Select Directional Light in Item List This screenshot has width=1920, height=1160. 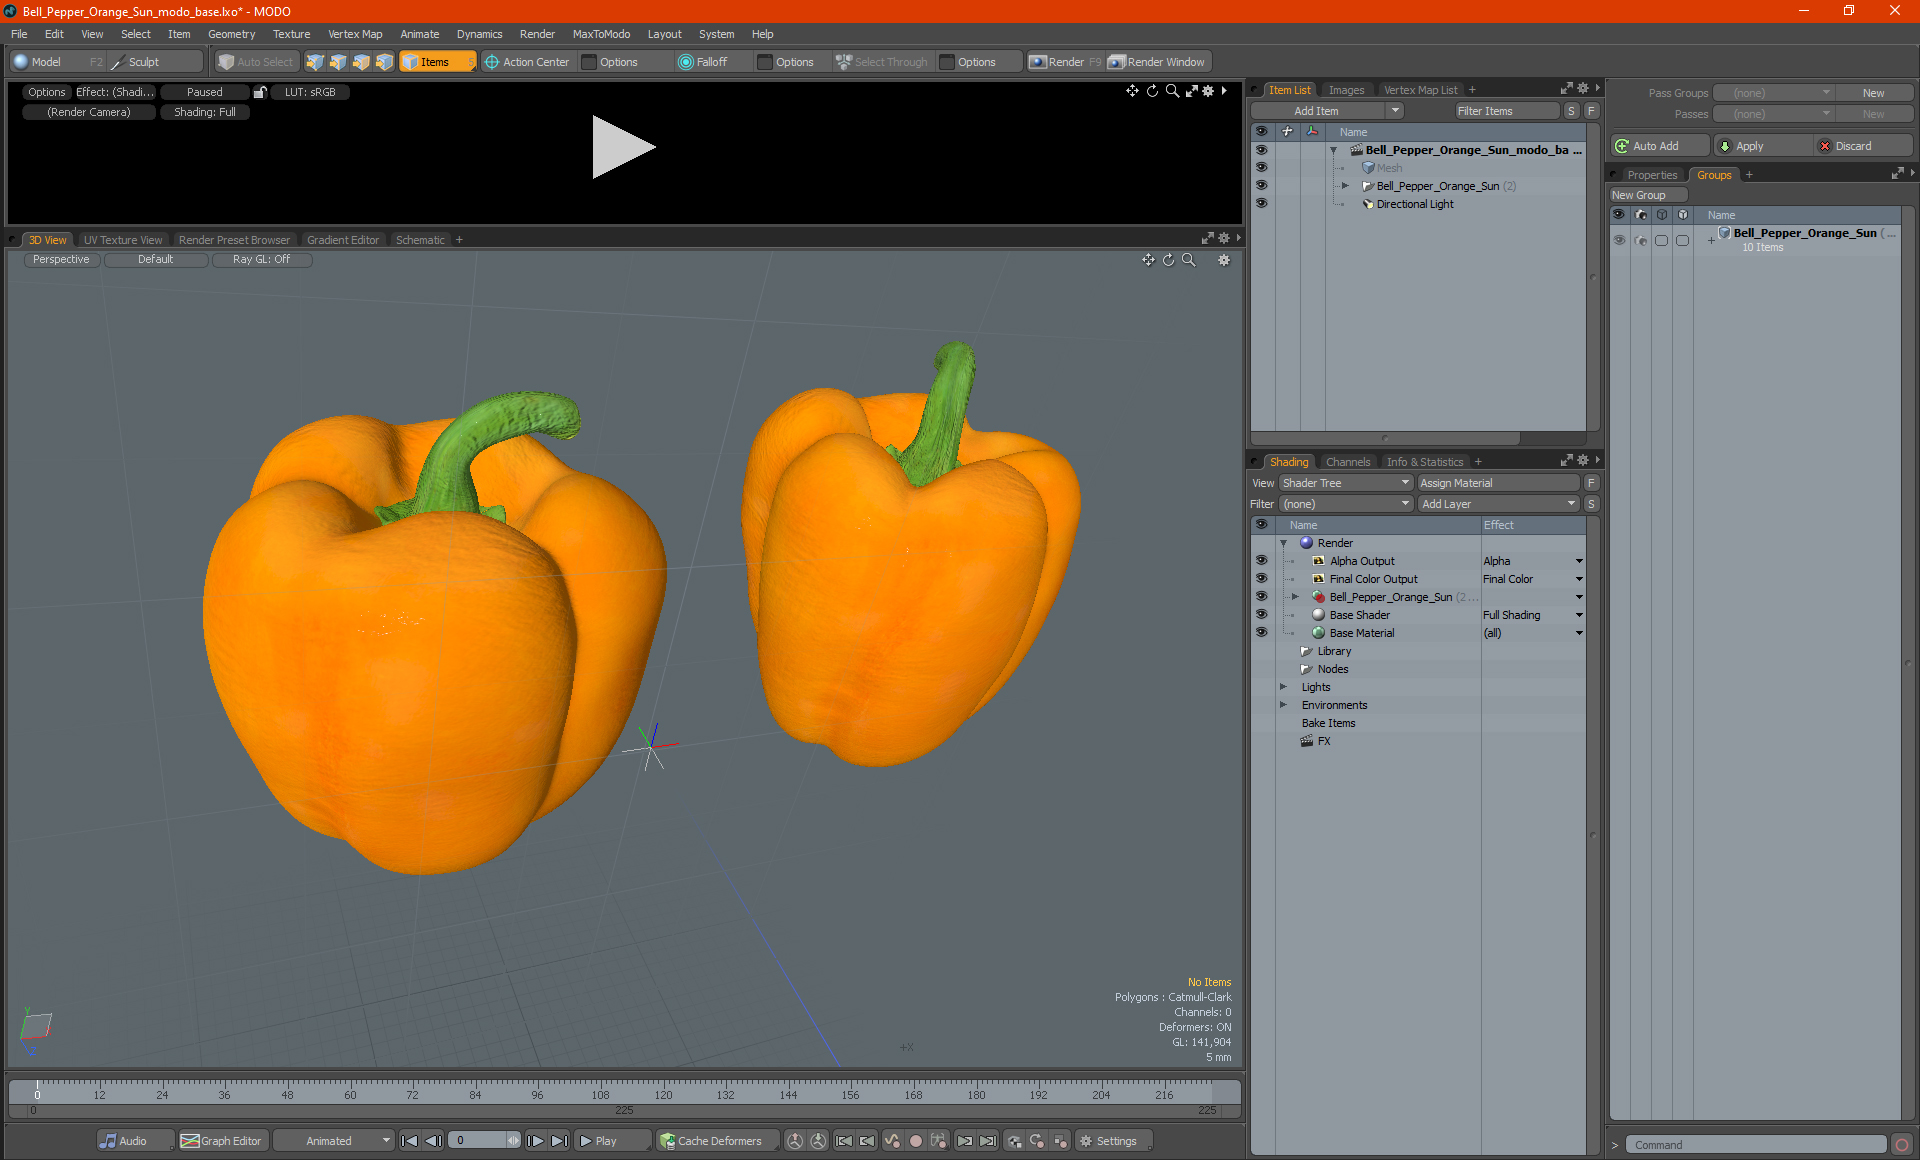[1415, 204]
